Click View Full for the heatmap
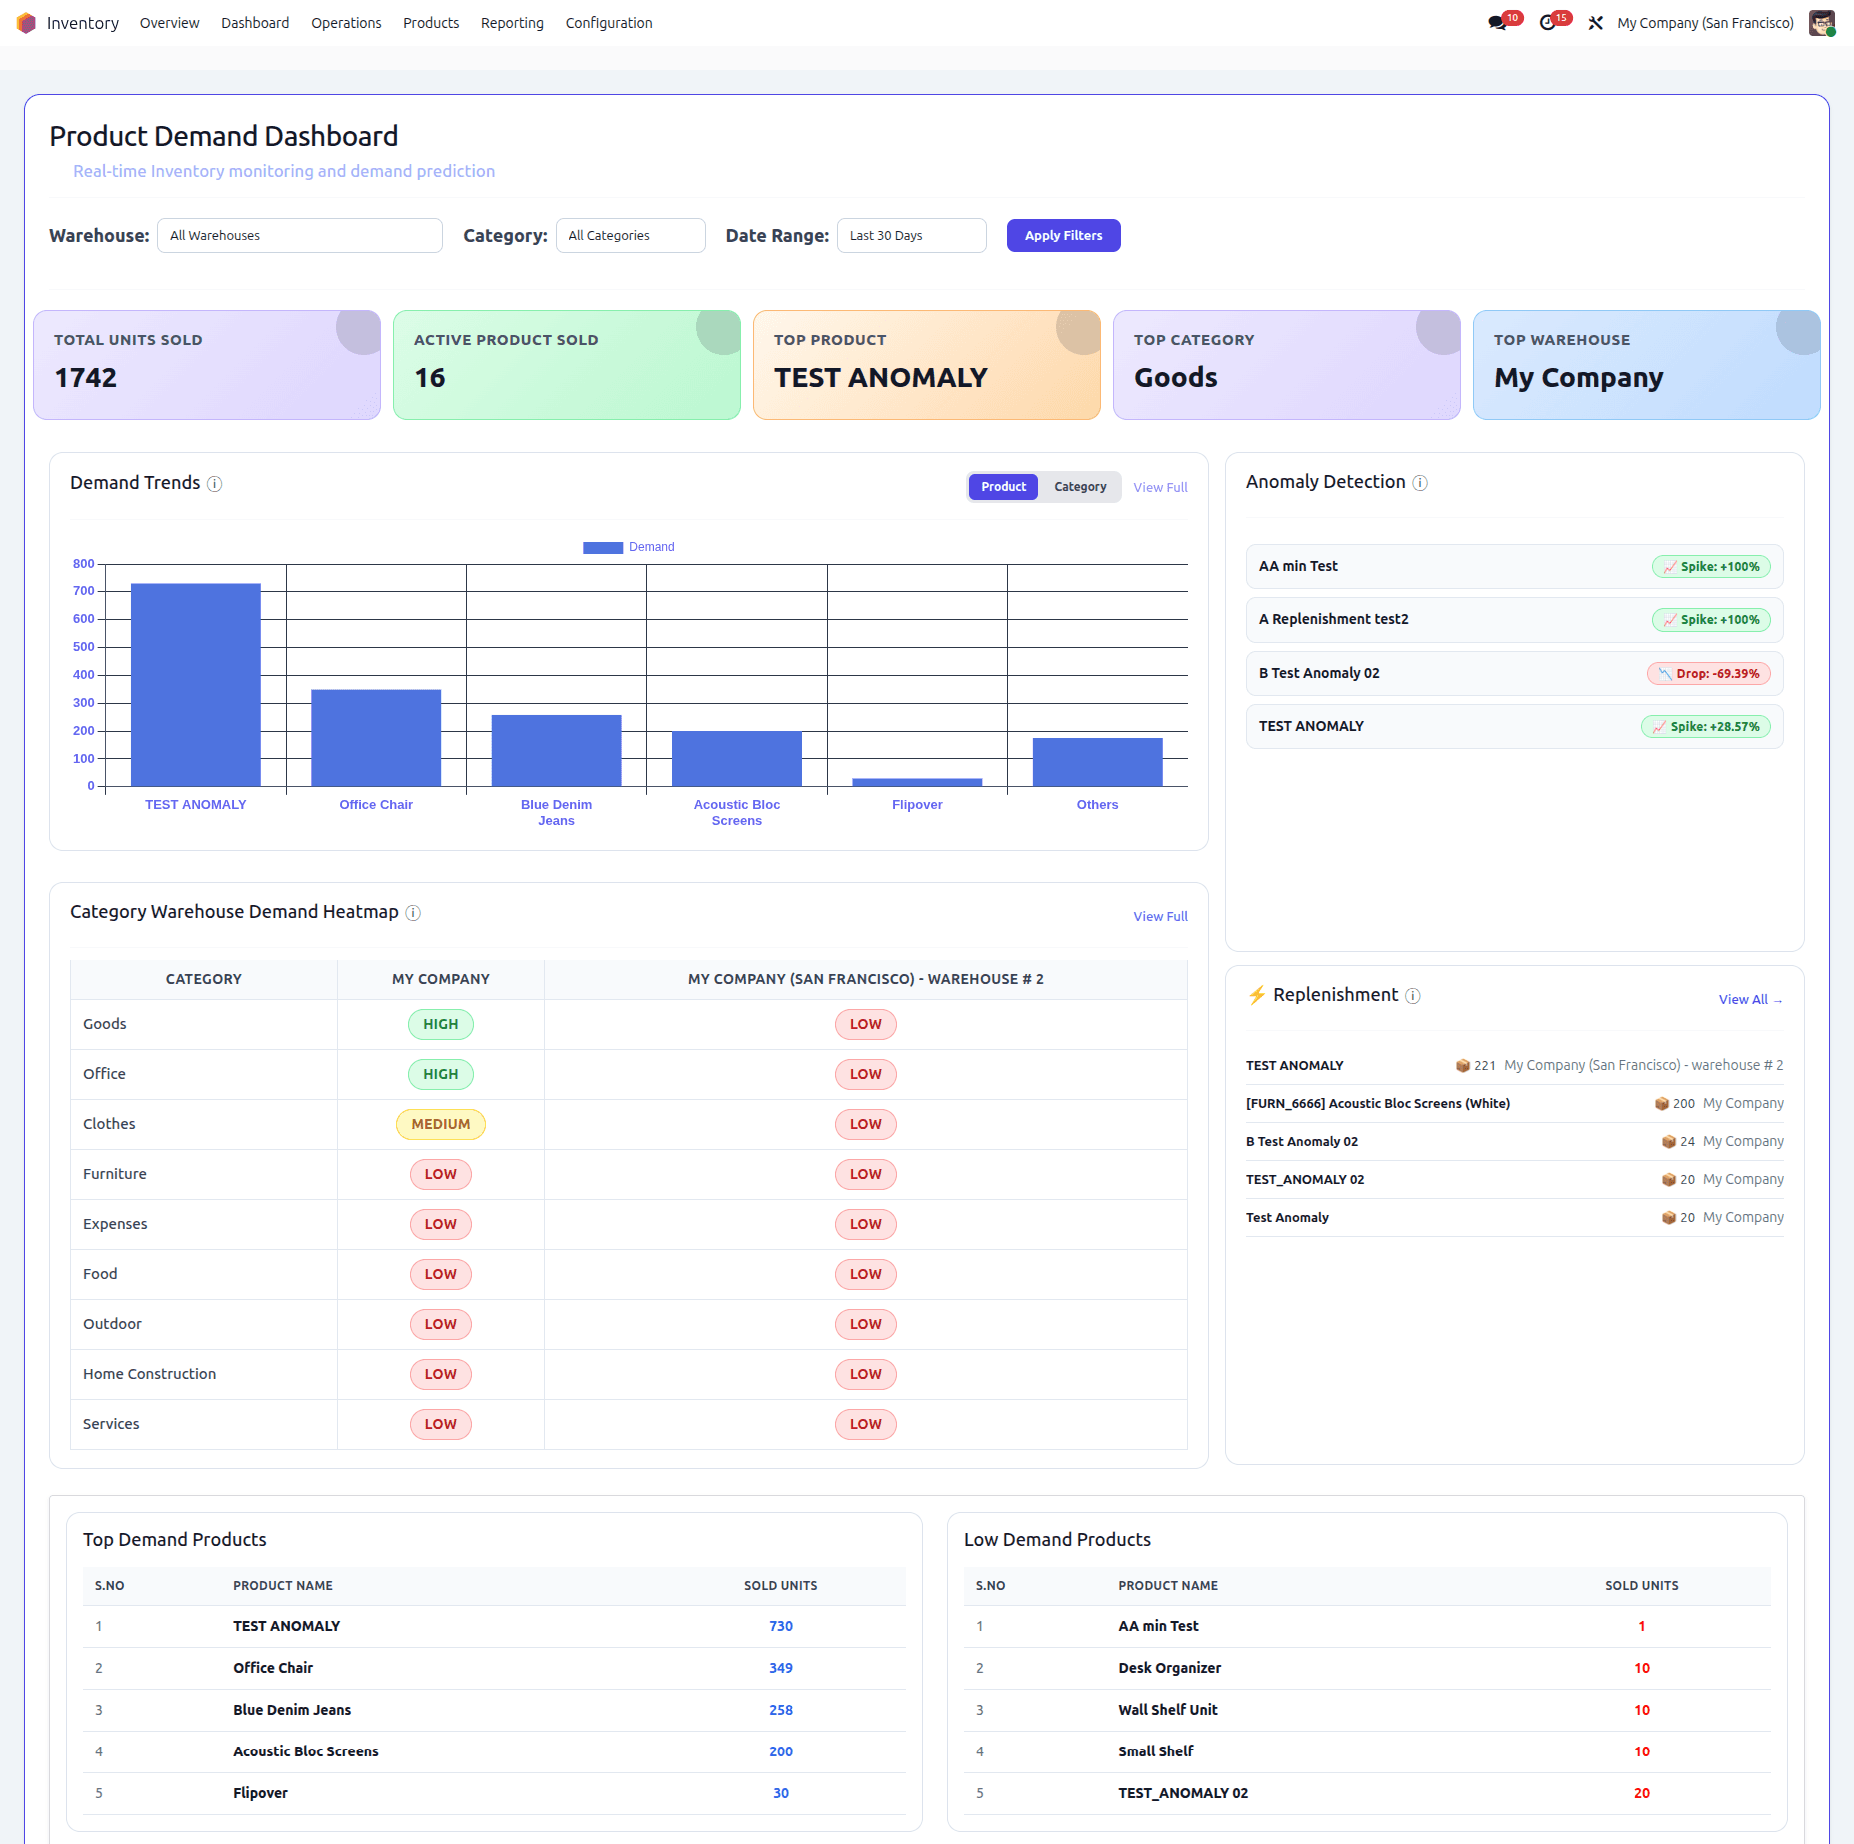 pos(1160,917)
